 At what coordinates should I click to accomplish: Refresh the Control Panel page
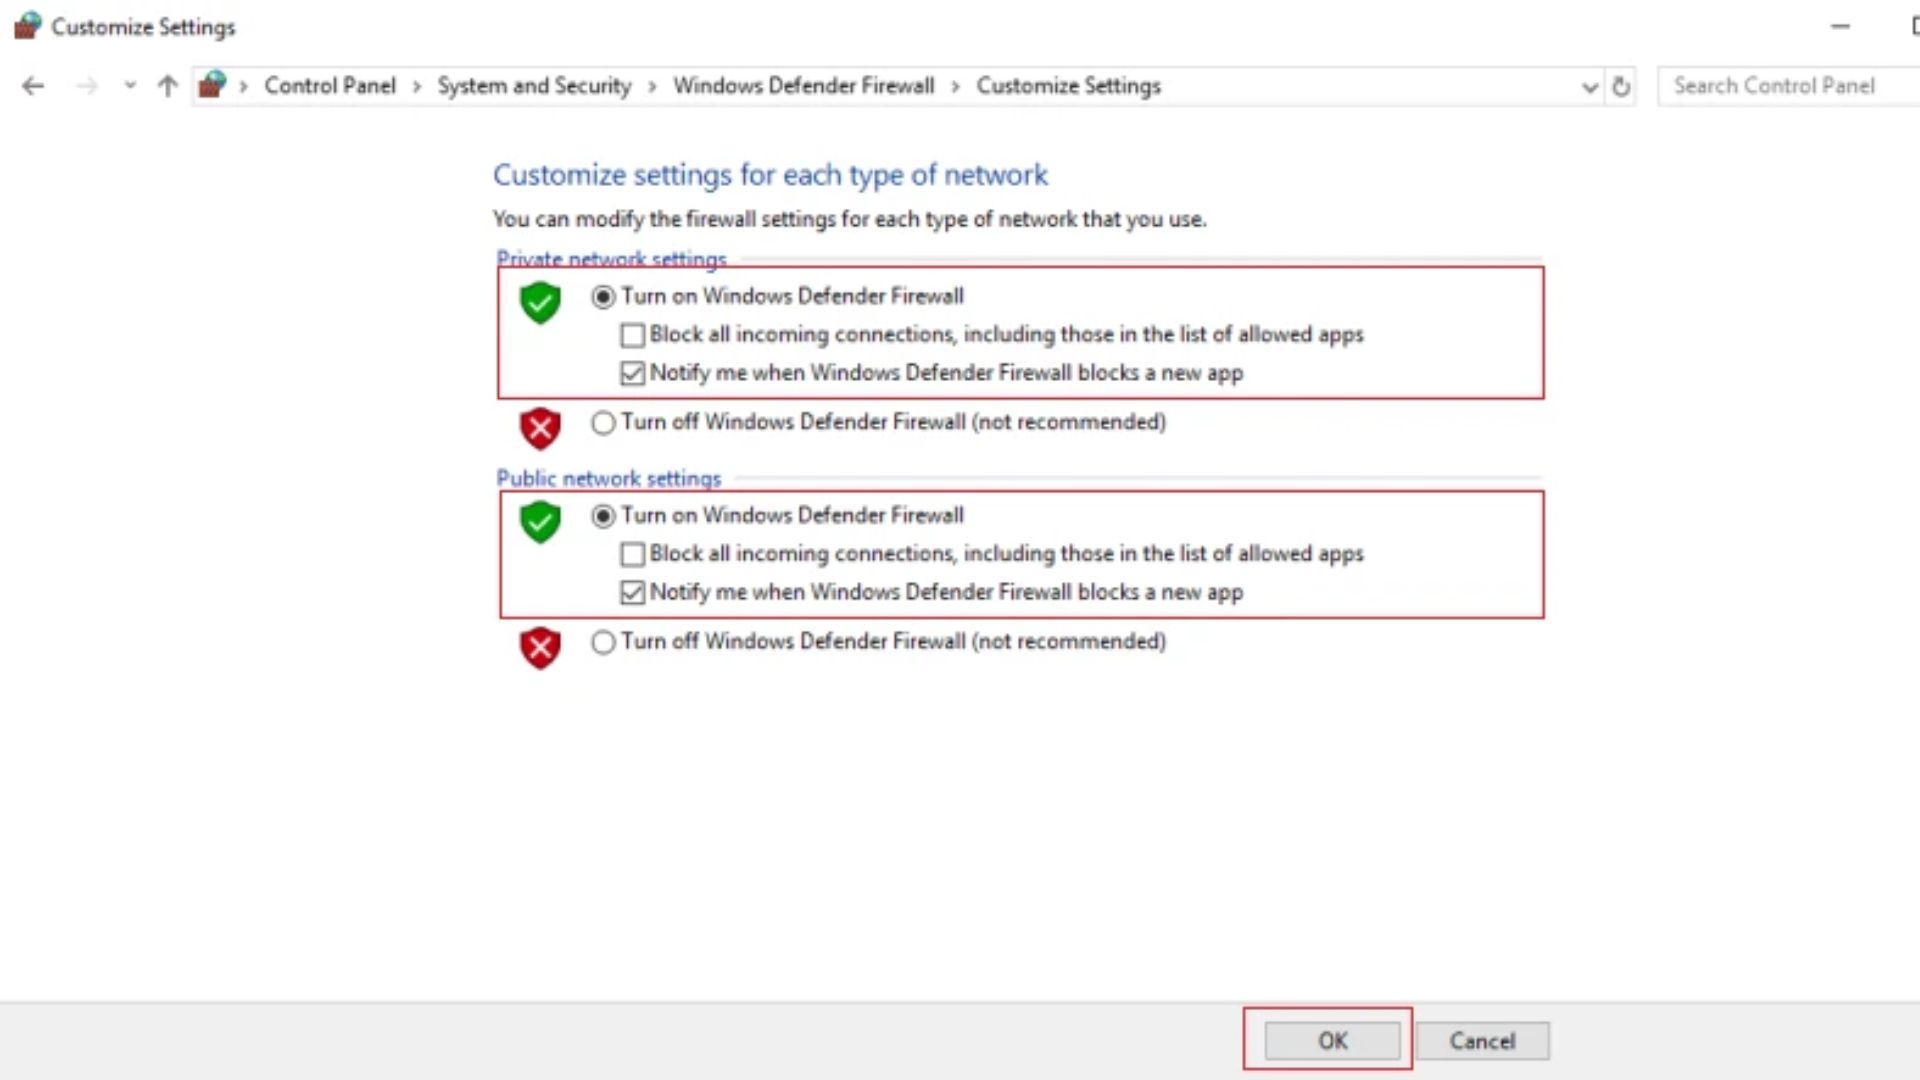click(1621, 87)
